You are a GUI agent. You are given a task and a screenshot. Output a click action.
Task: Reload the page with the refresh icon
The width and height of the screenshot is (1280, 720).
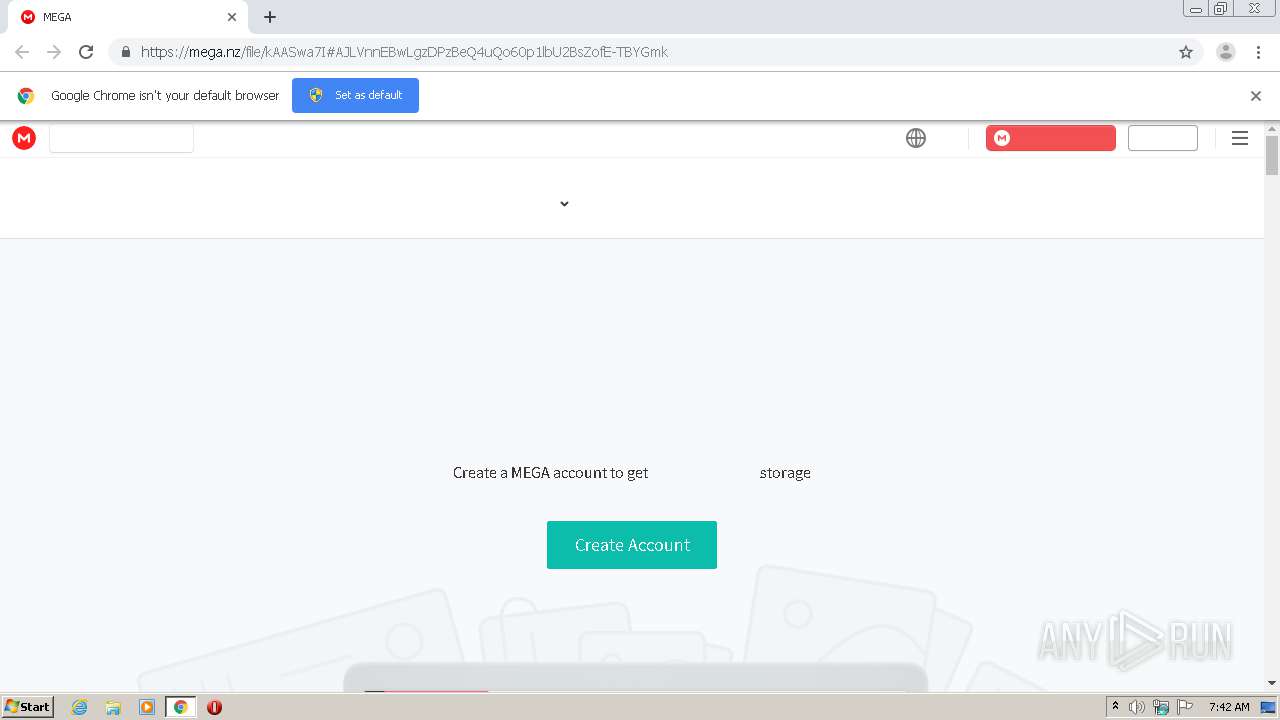(86, 52)
